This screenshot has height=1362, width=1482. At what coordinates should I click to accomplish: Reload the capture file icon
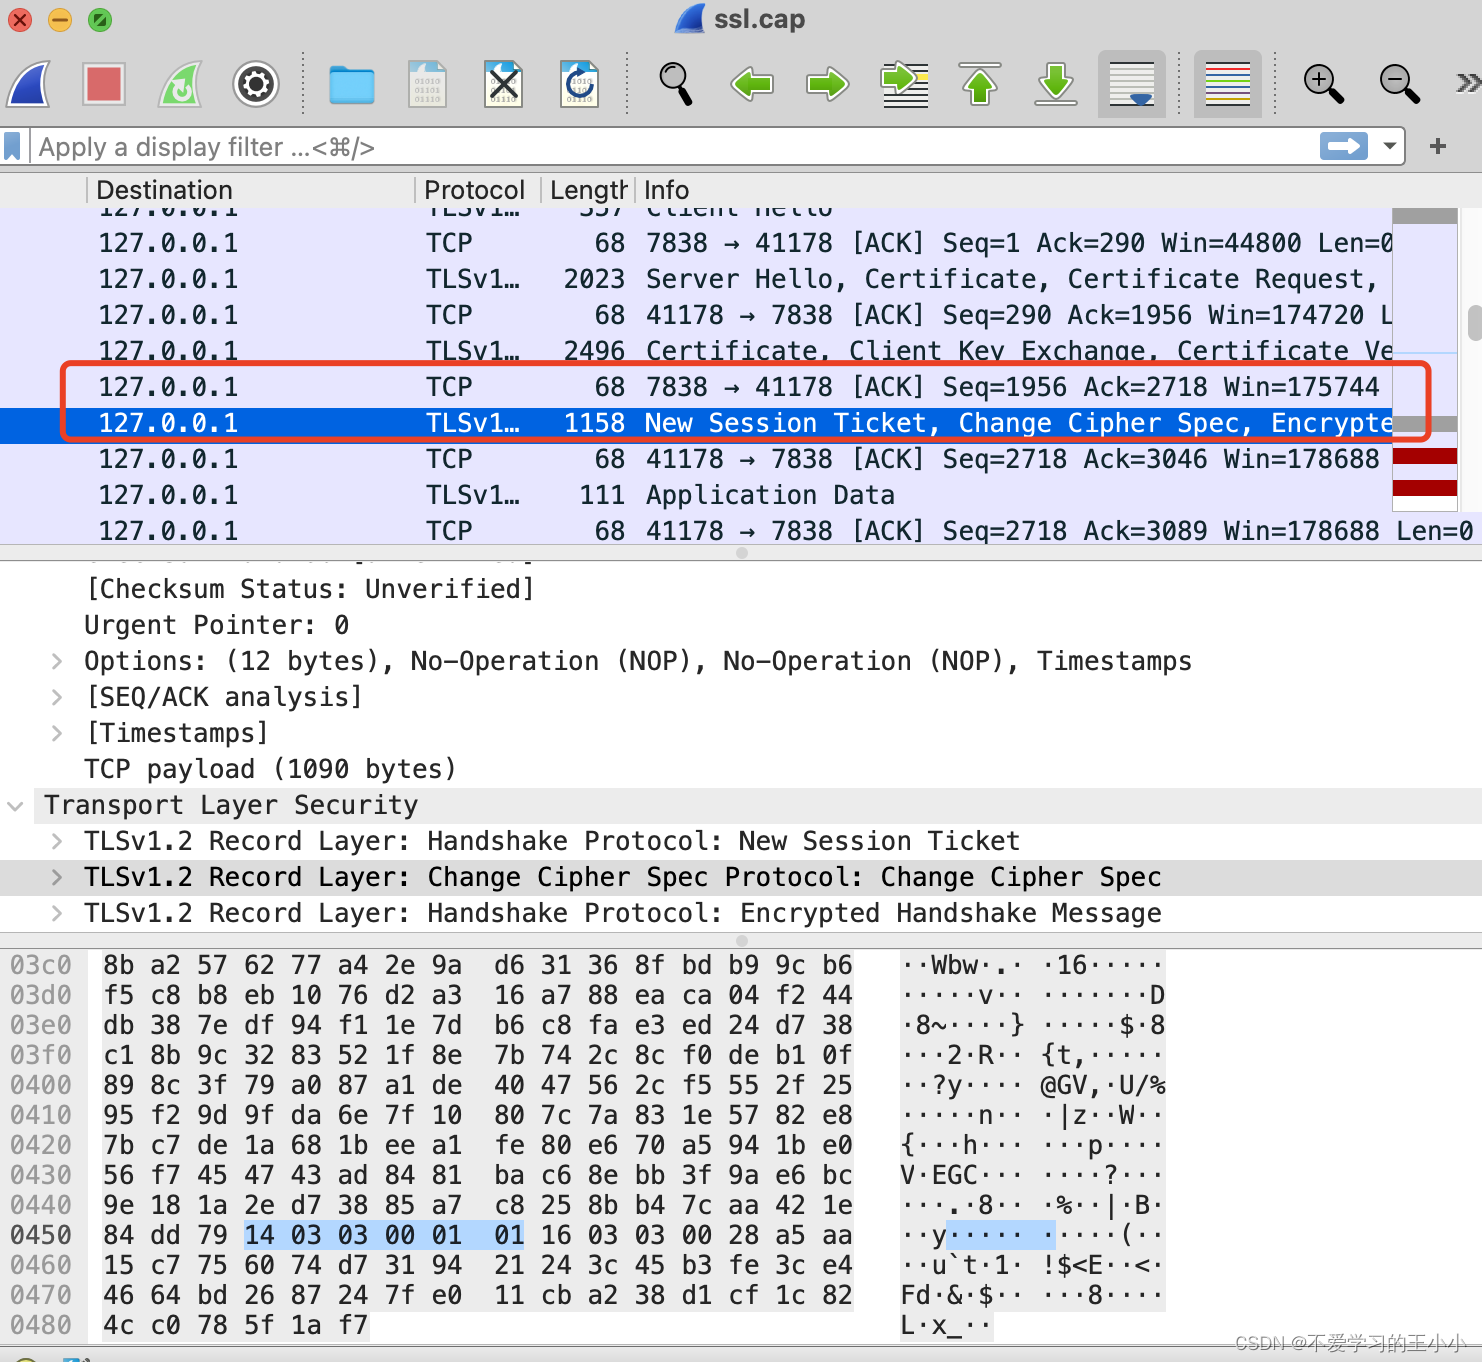(580, 84)
